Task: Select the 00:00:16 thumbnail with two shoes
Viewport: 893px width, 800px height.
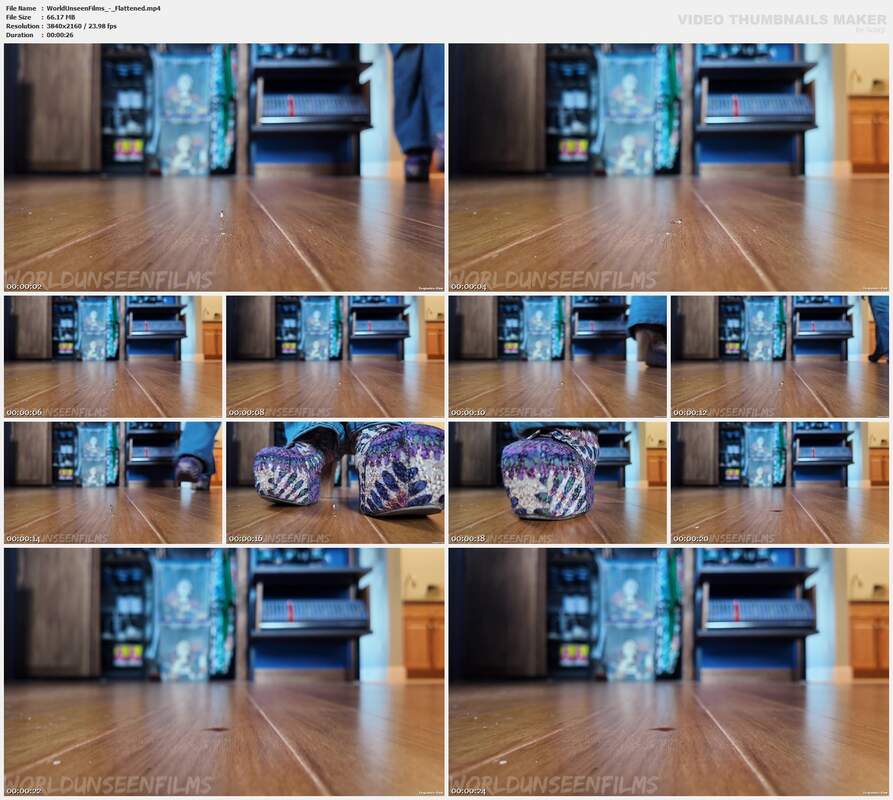Action: click(335, 483)
